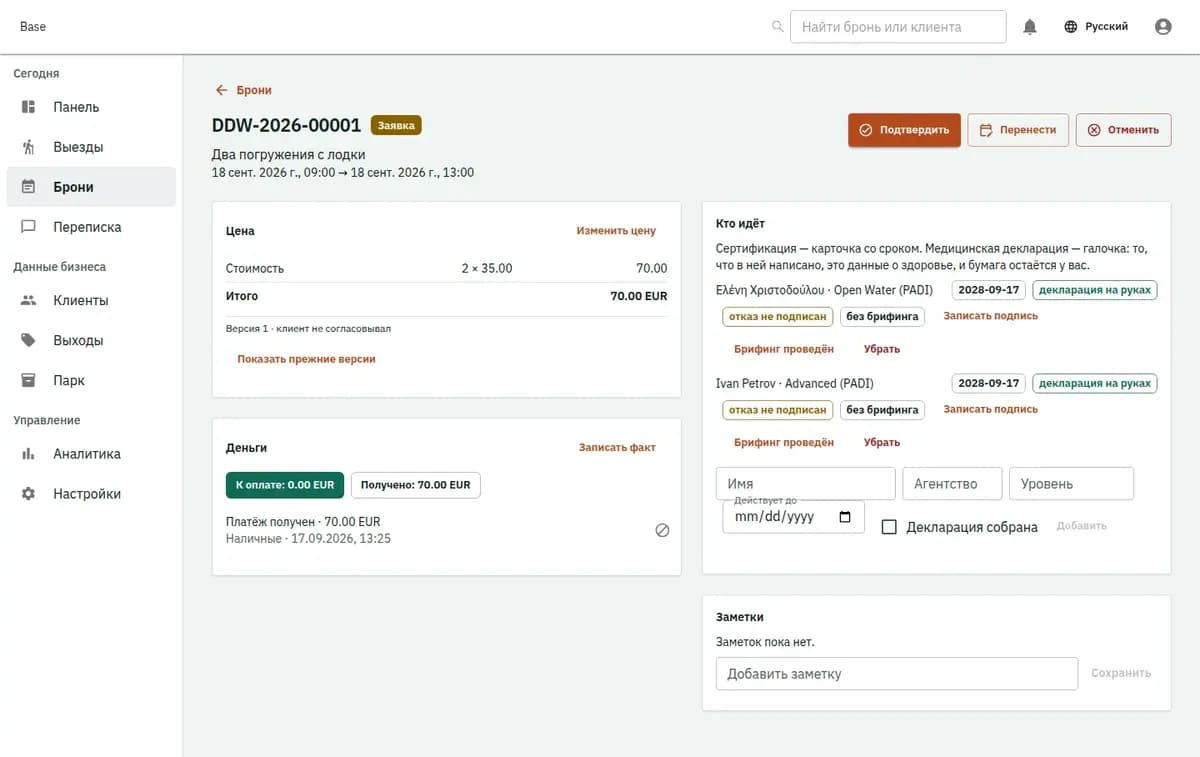Click the Перенести reschedule button
1200x757 pixels.
[1018, 130]
